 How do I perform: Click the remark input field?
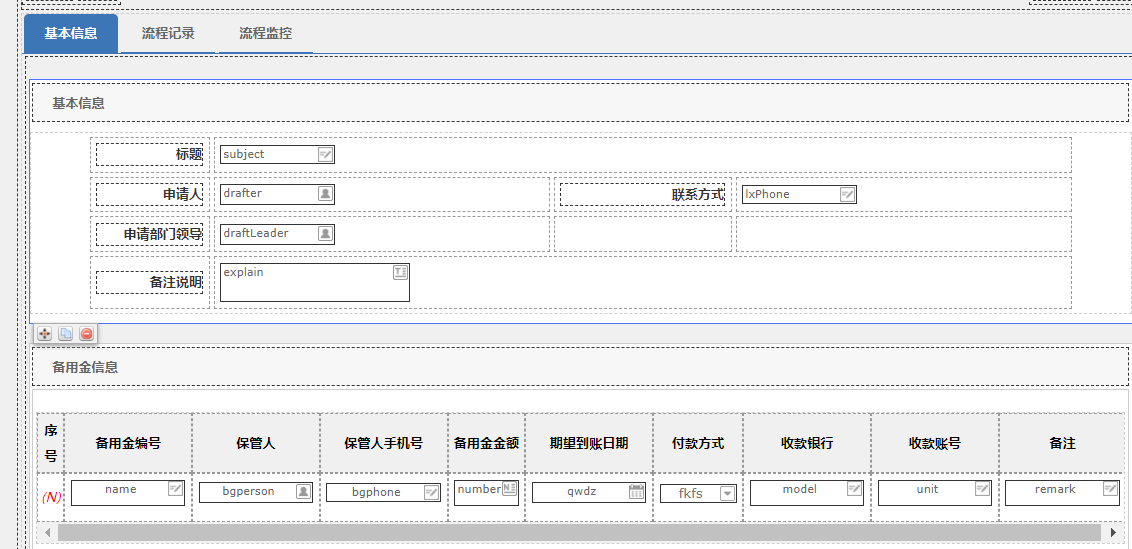1063,493
